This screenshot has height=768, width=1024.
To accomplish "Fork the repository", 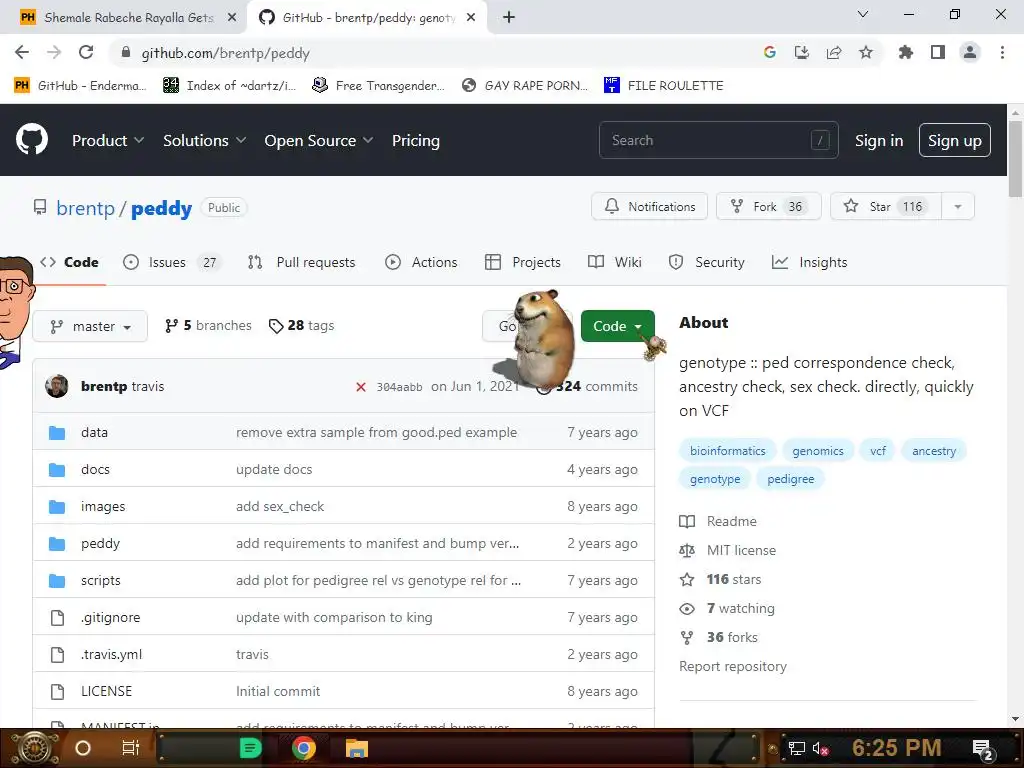I will click(769, 207).
